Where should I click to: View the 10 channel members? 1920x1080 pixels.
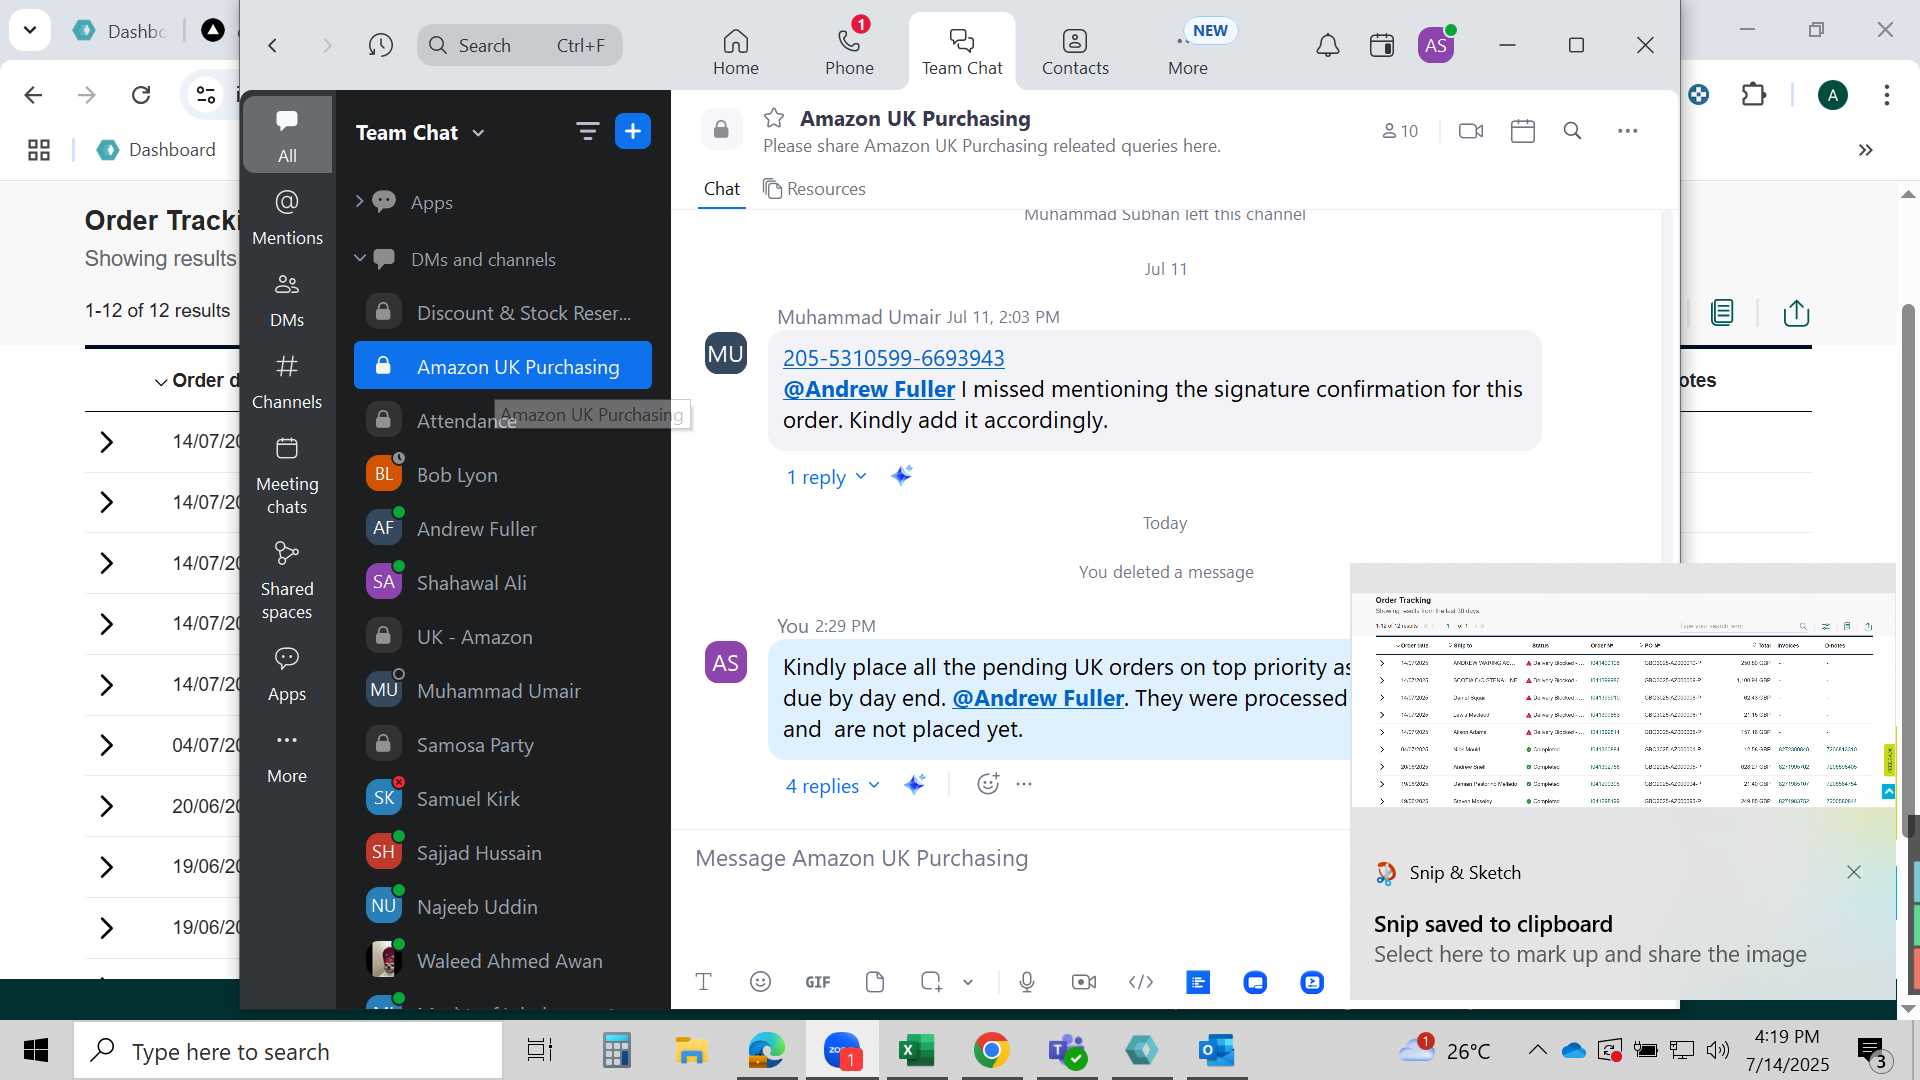[1399, 131]
